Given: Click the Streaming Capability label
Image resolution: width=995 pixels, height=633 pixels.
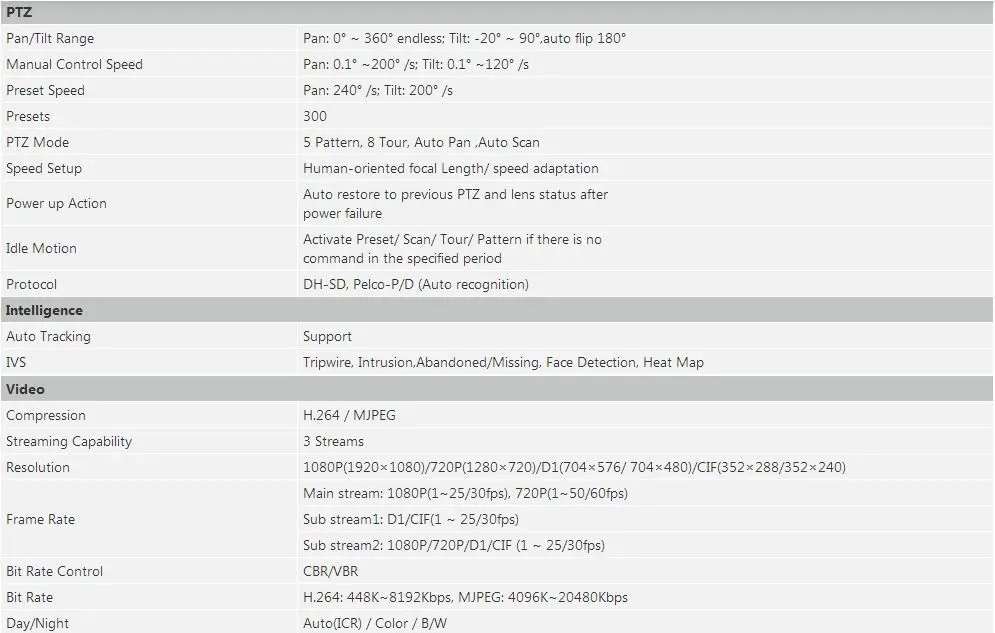Looking at the screenshot, I should point(69,441).
